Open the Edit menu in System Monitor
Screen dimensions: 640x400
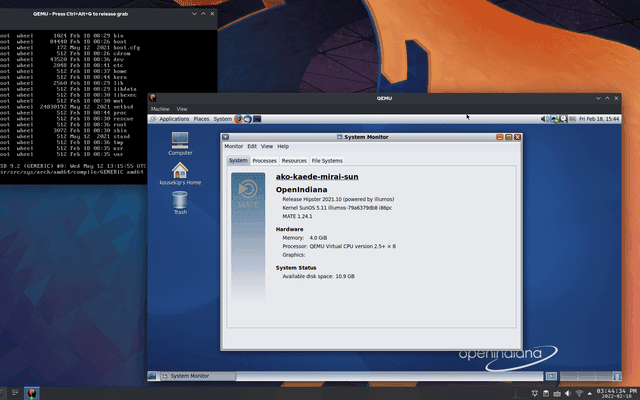(252, 146)
